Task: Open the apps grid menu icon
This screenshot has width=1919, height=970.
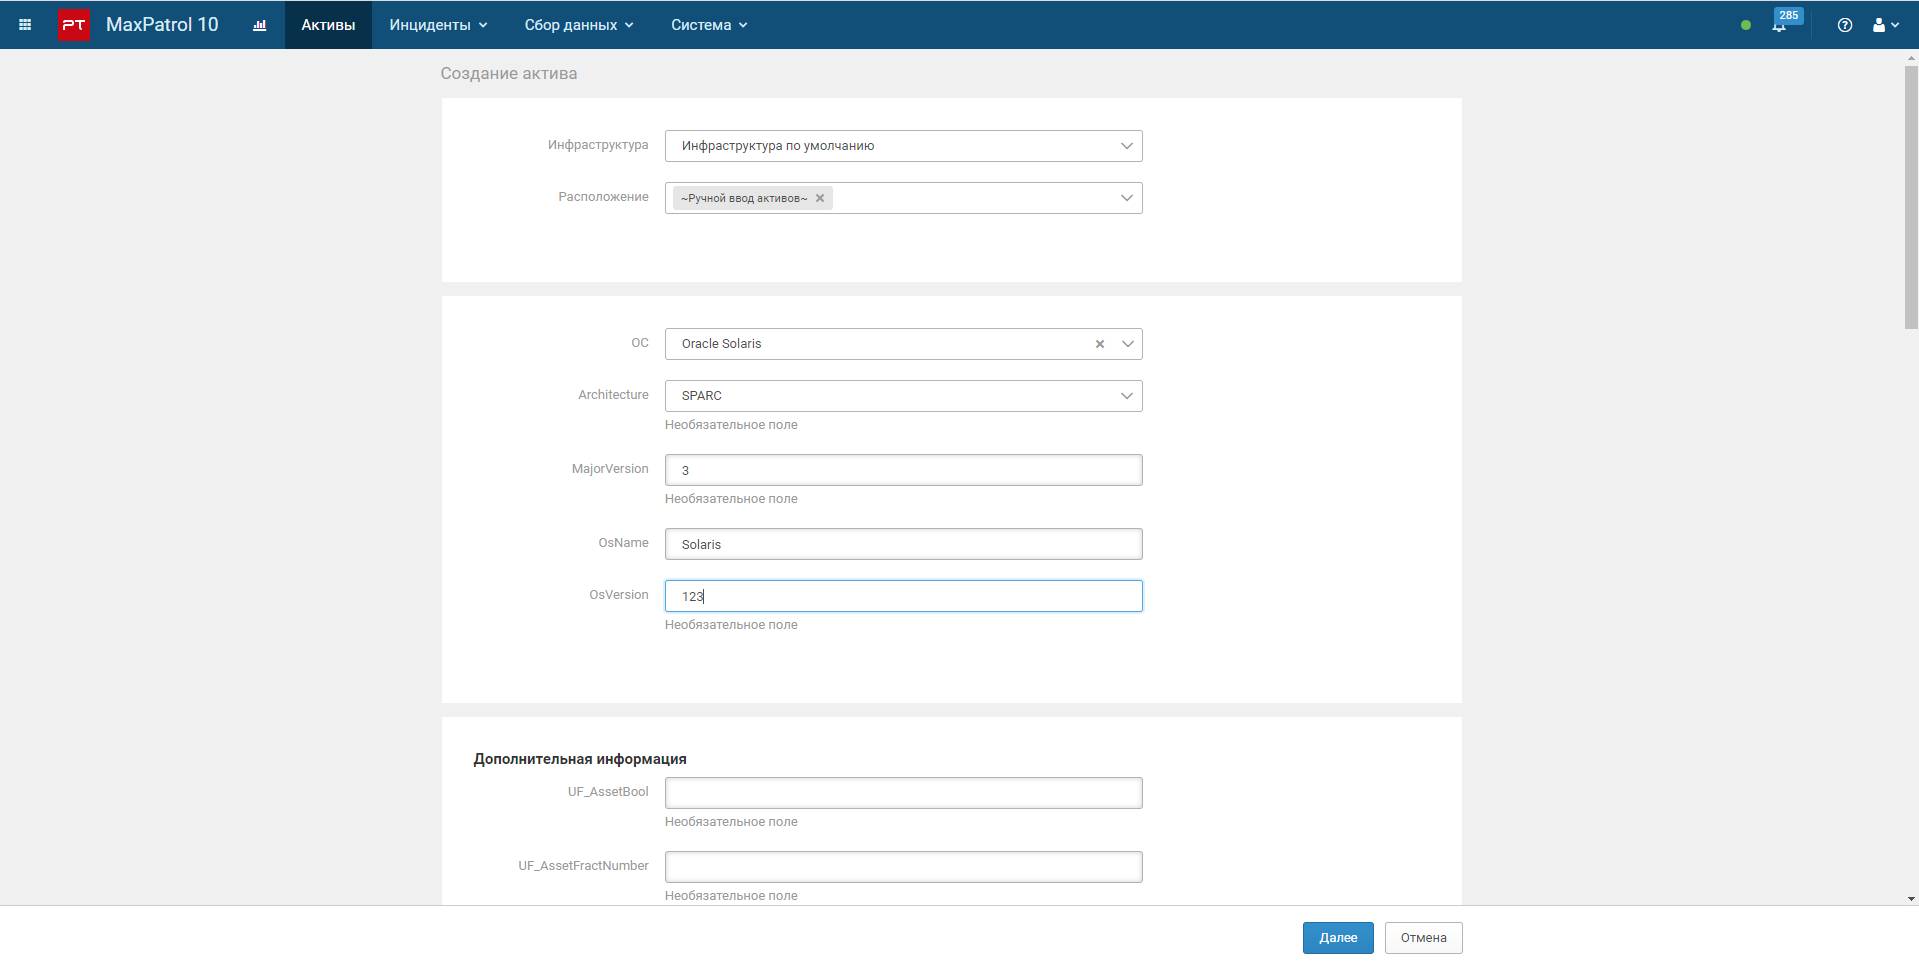Action: 25,25
